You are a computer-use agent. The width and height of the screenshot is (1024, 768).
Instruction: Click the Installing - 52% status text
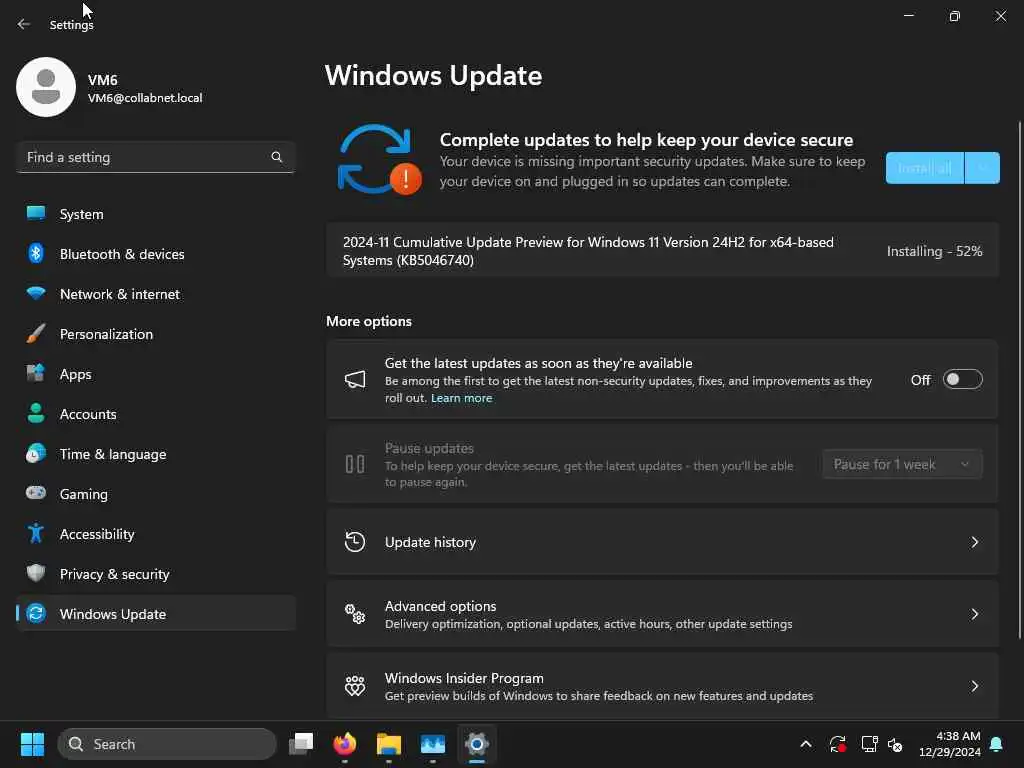tap(935, 251)
